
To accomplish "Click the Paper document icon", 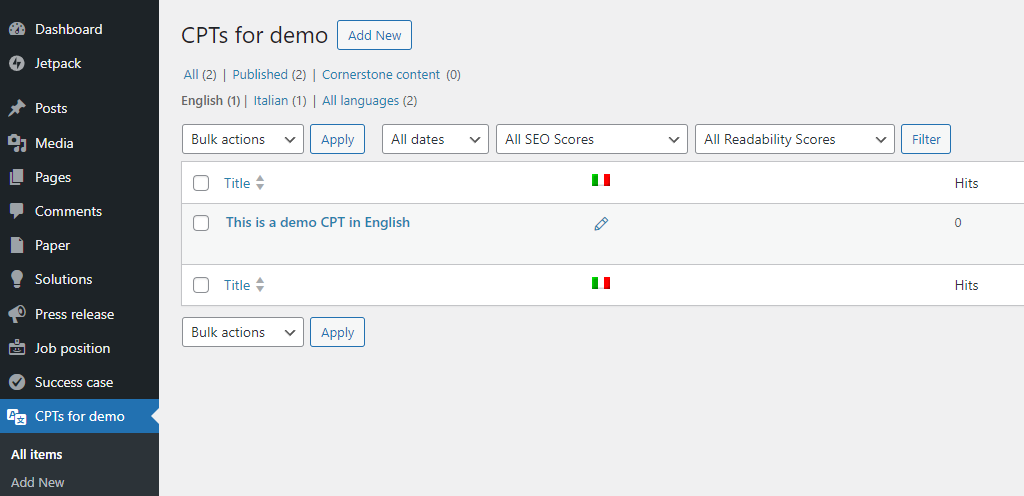I will 17,245.
